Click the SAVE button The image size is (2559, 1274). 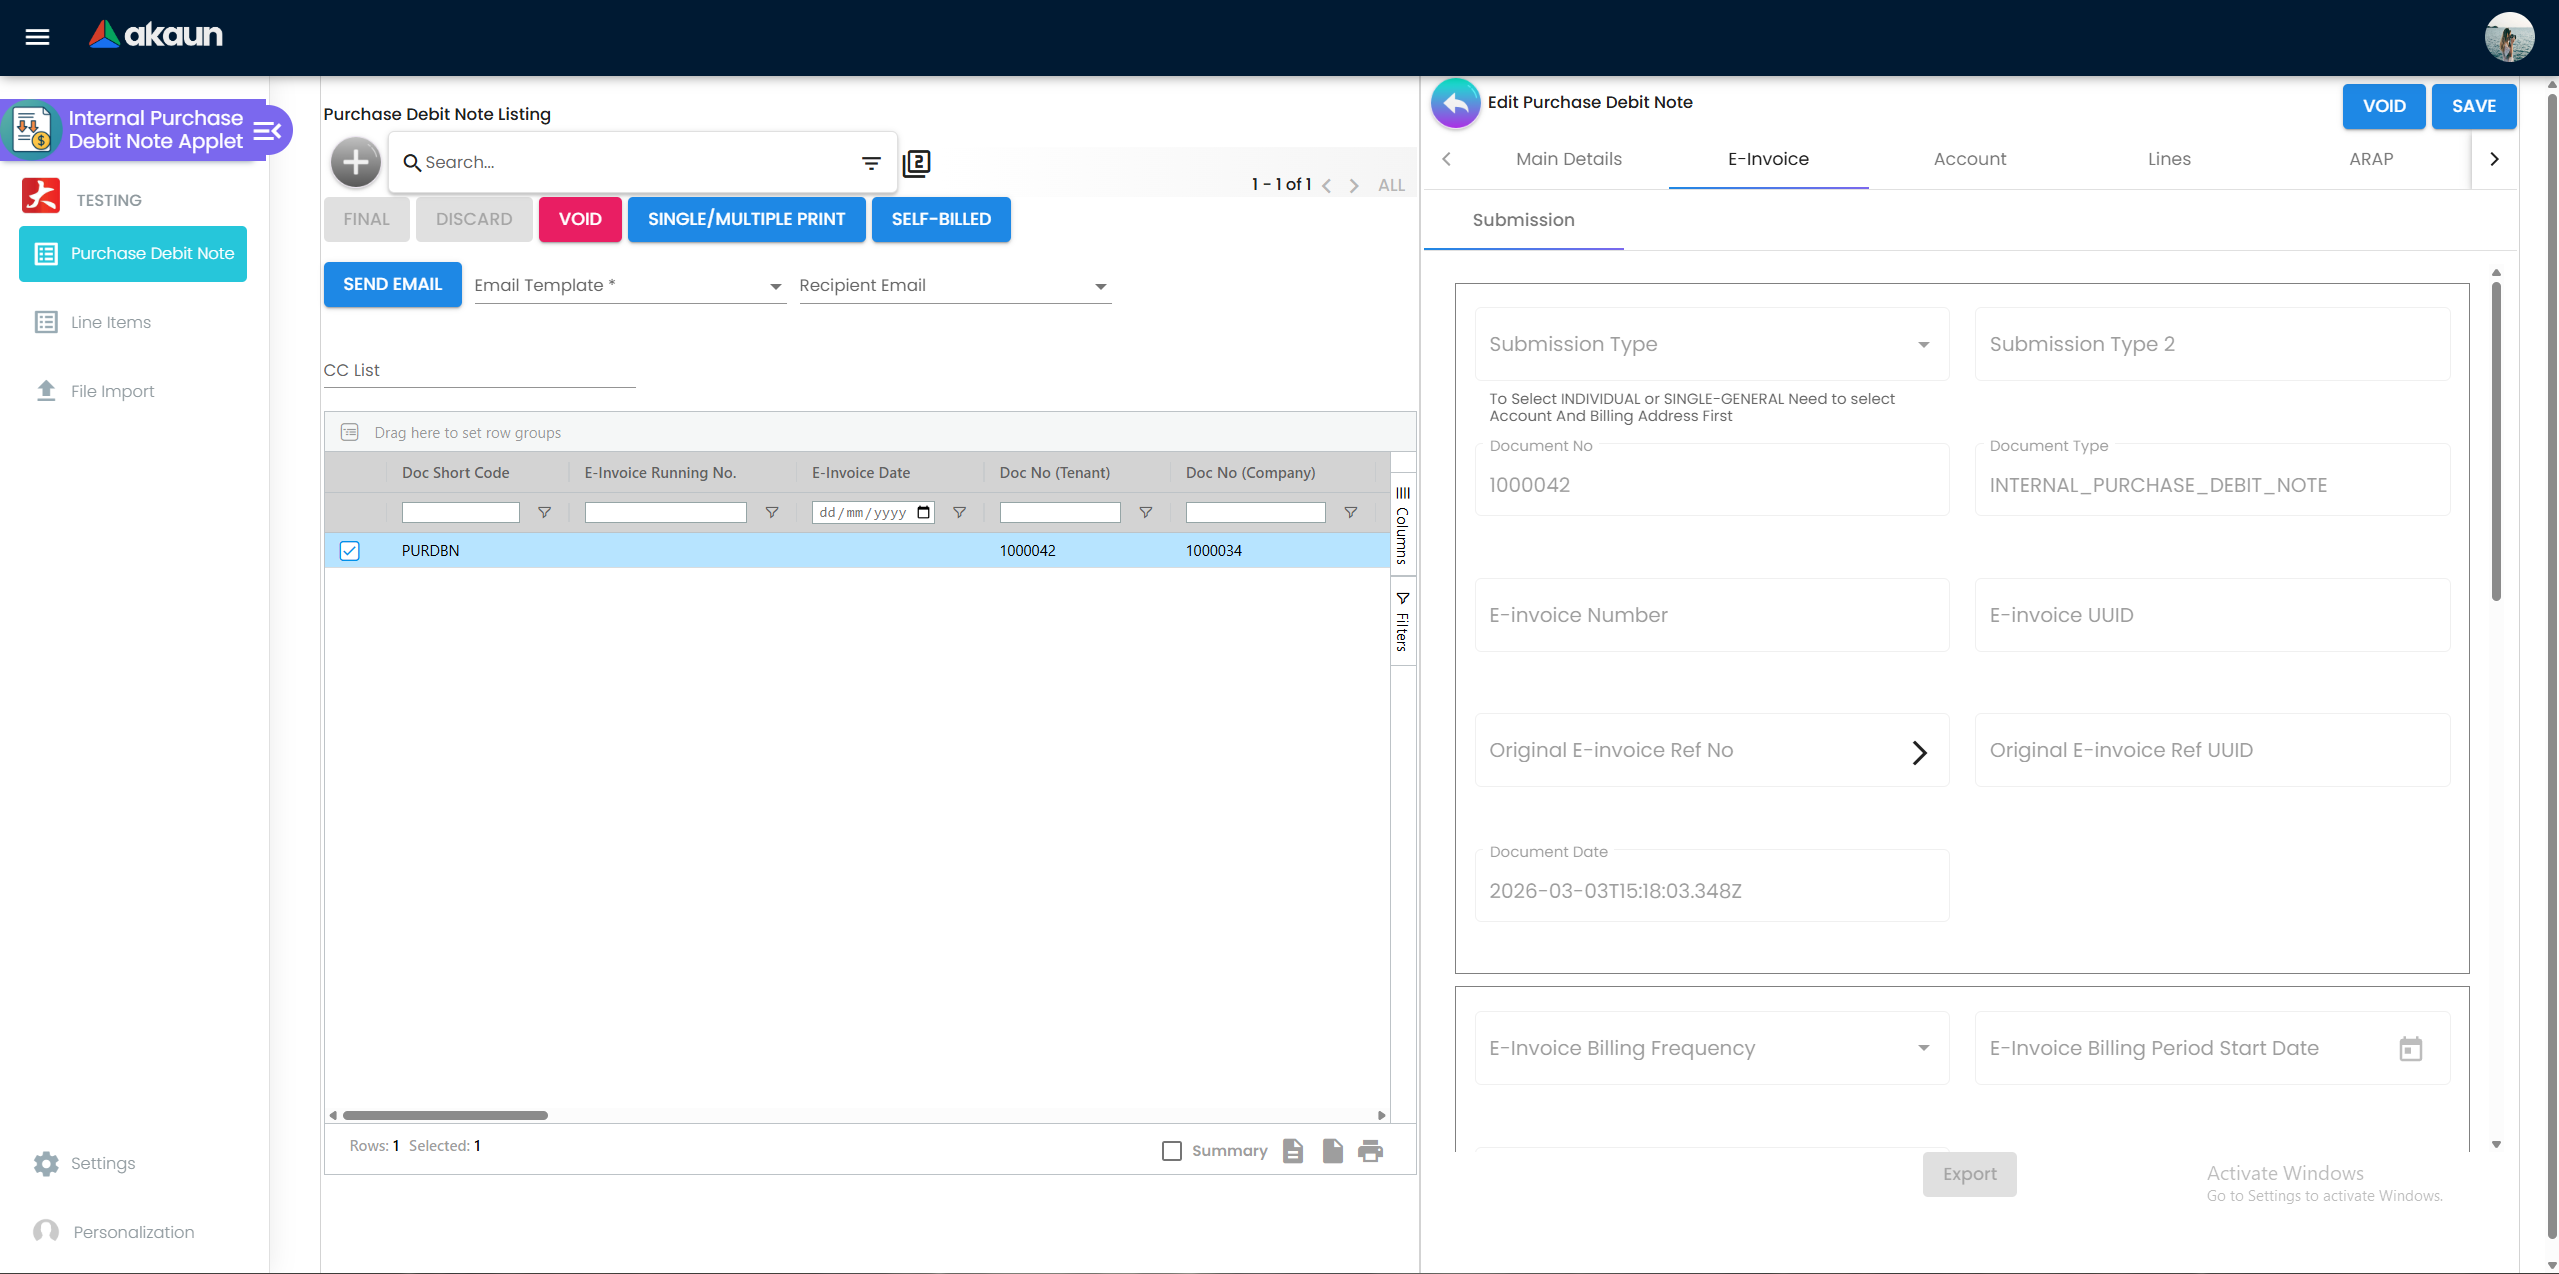(2473, 106)
